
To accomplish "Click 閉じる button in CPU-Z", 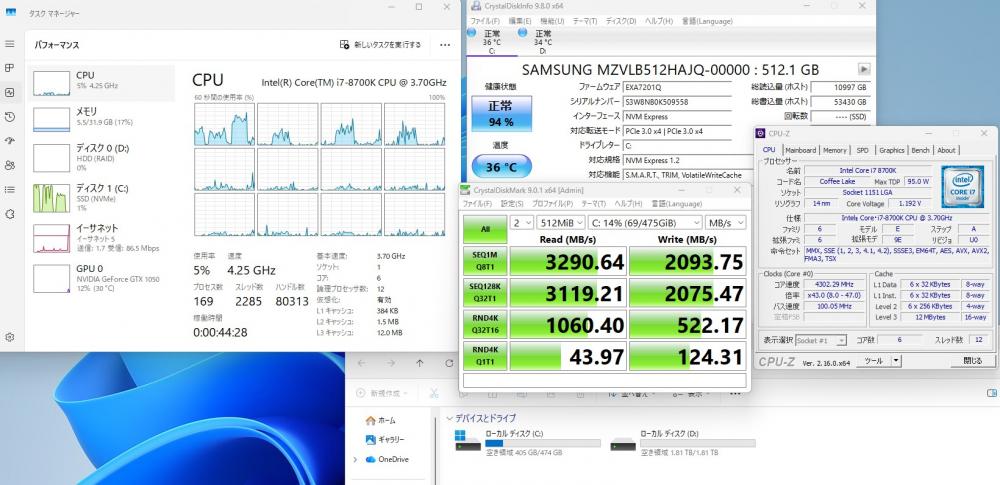I will click(x=973, y=361).
